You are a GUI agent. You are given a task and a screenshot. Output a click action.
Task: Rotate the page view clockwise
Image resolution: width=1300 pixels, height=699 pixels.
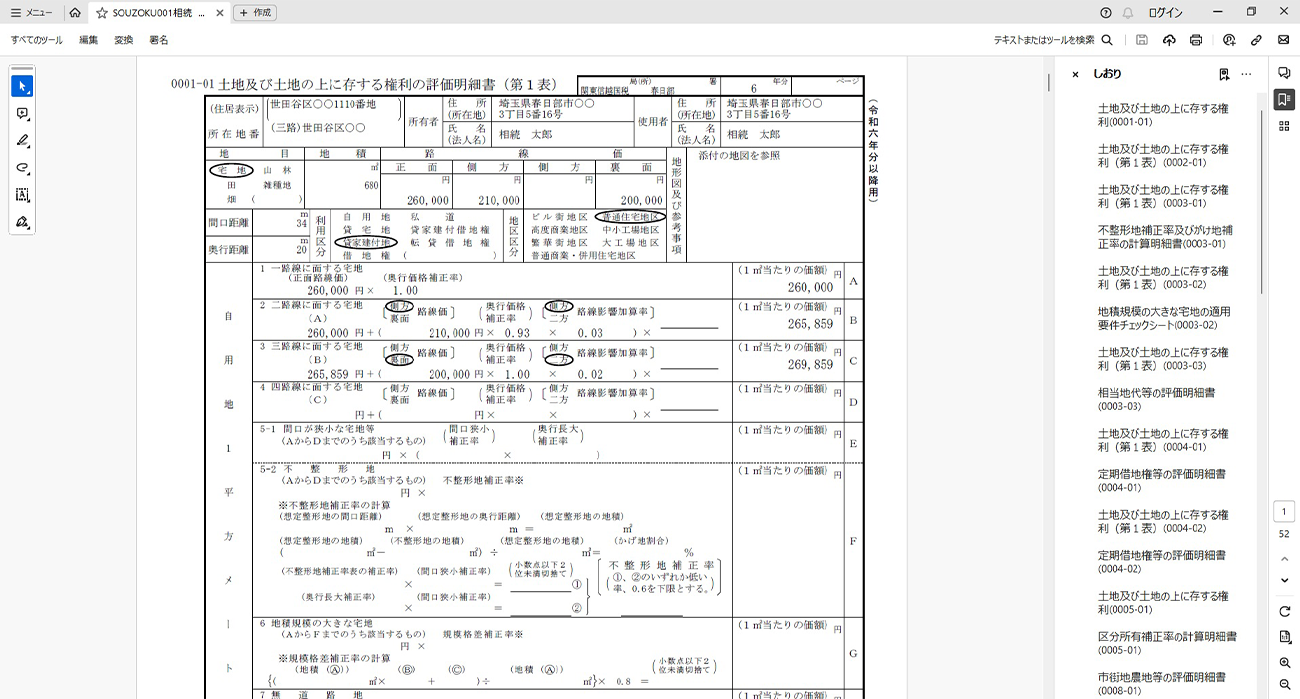click(x=1285, y=611)
